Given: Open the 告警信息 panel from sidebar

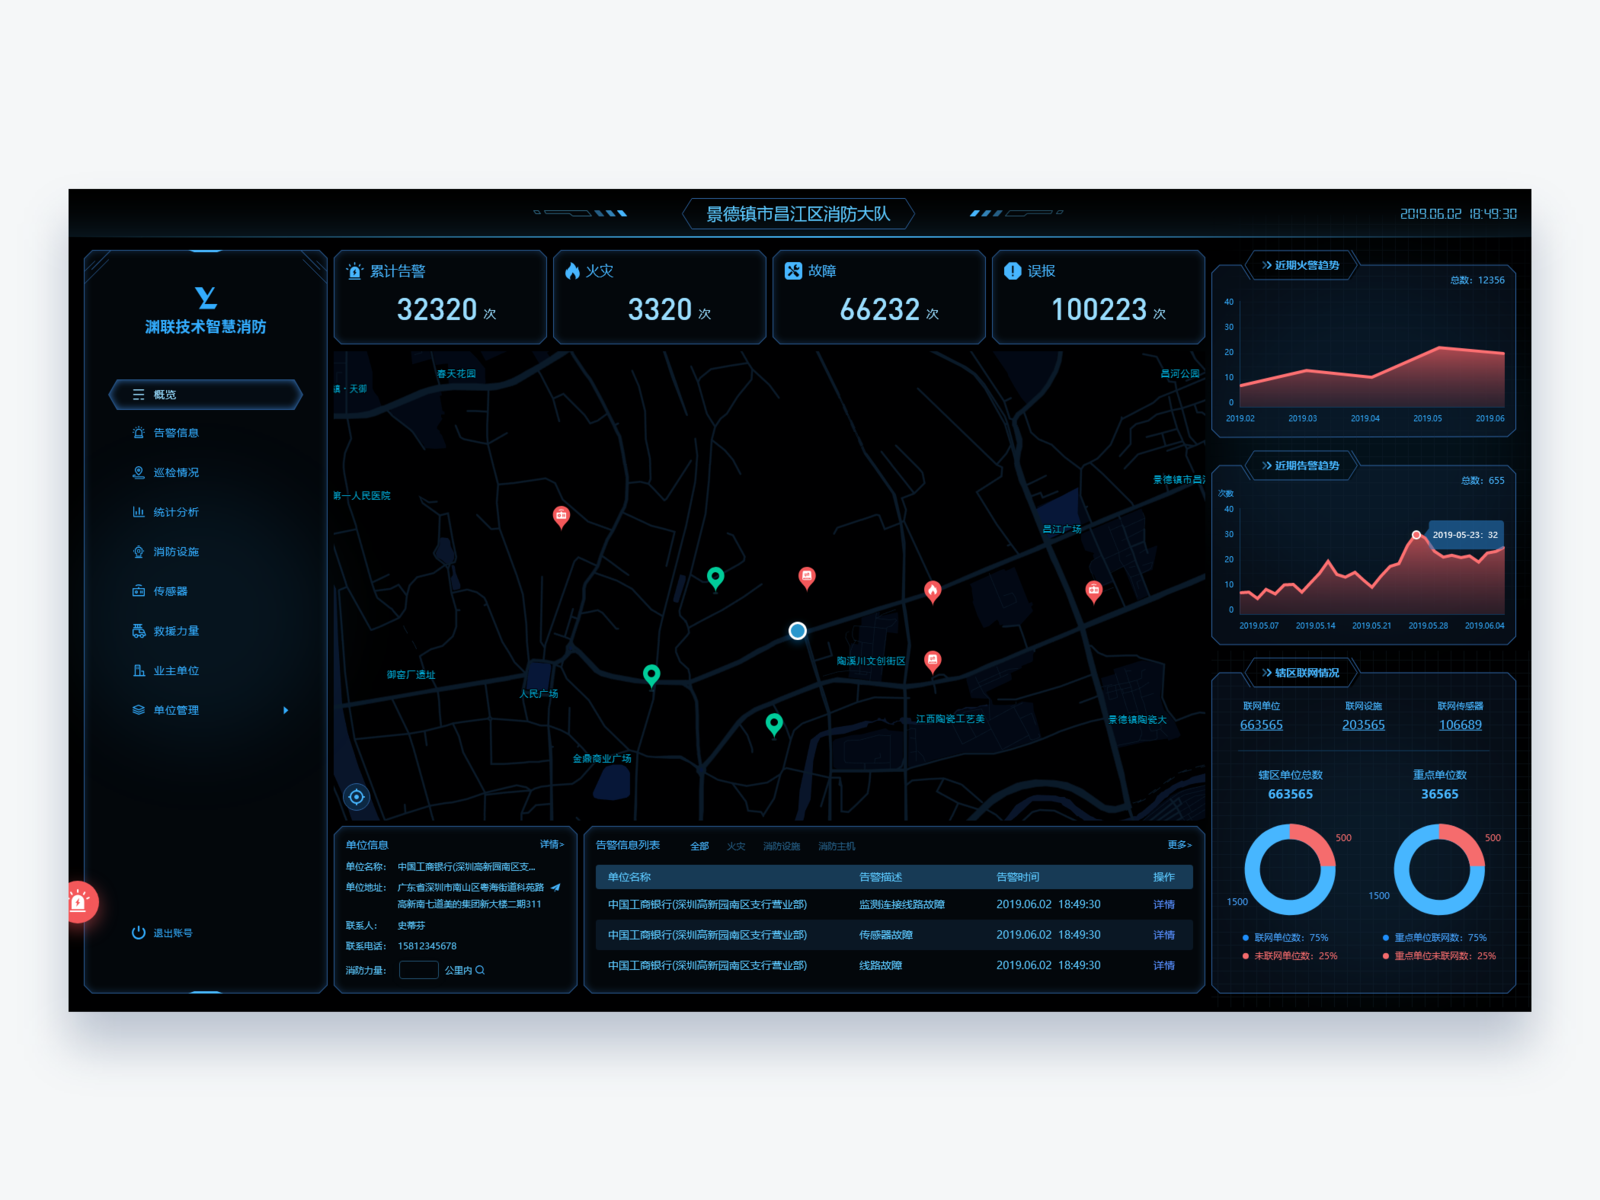Looking at the screenshot, I should [x=175, y=433].
